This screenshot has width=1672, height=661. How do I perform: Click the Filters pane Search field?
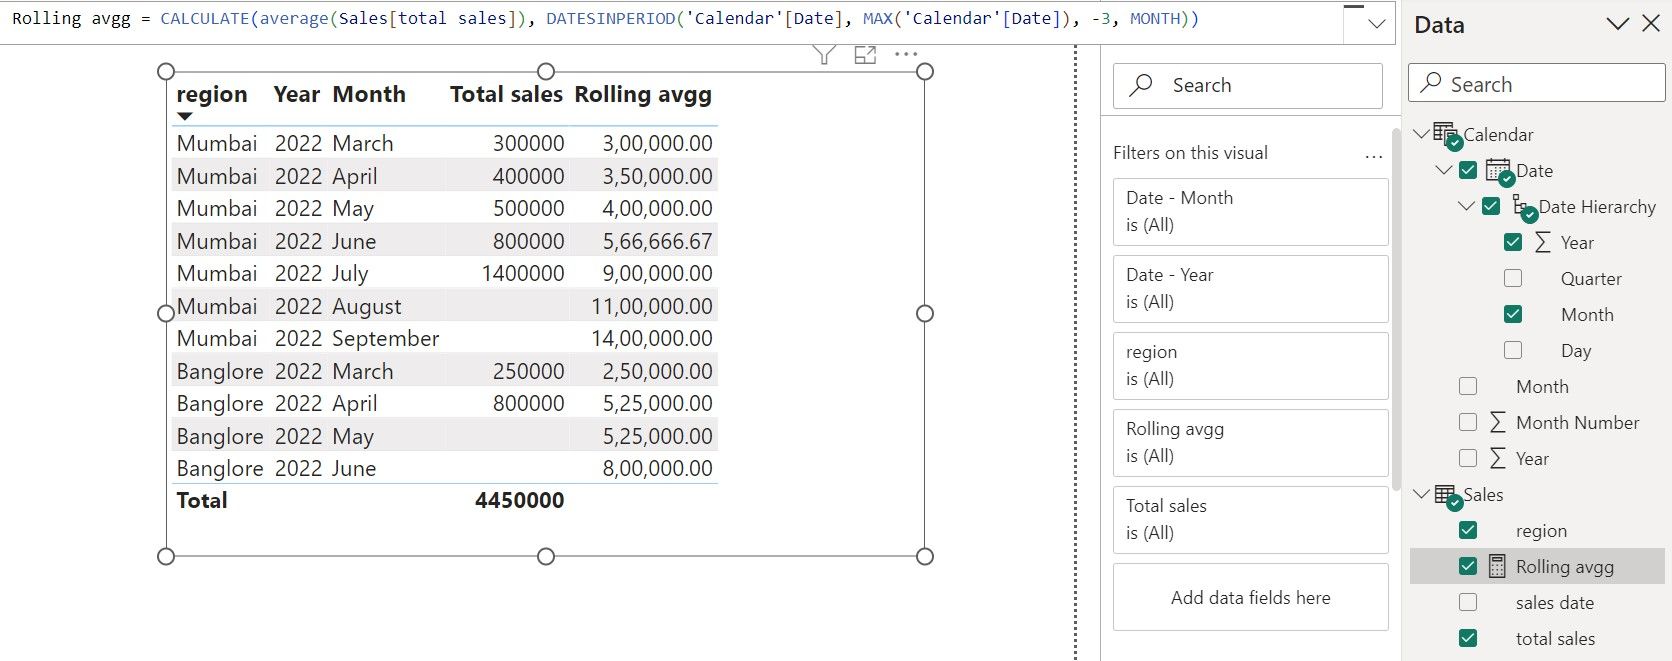click(x=1248, y=86)
